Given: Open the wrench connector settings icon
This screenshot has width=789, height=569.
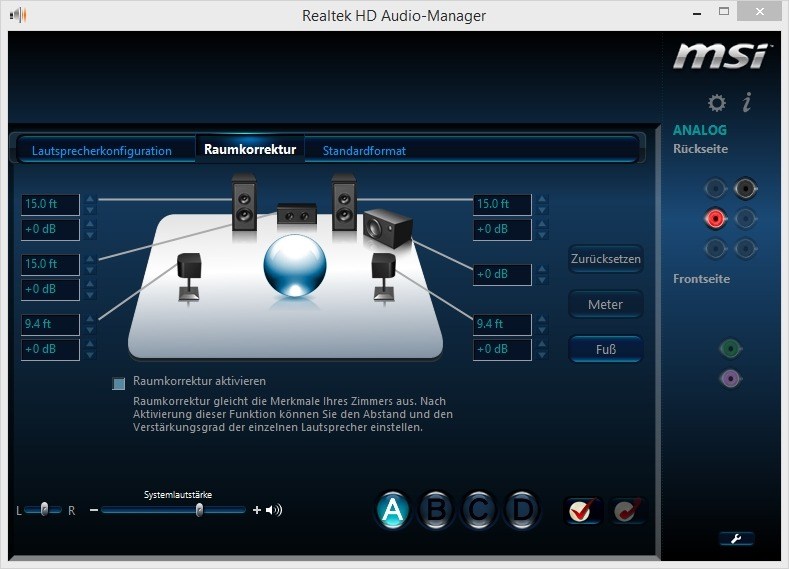Looking at the screenshot, I should coord(736,539).
